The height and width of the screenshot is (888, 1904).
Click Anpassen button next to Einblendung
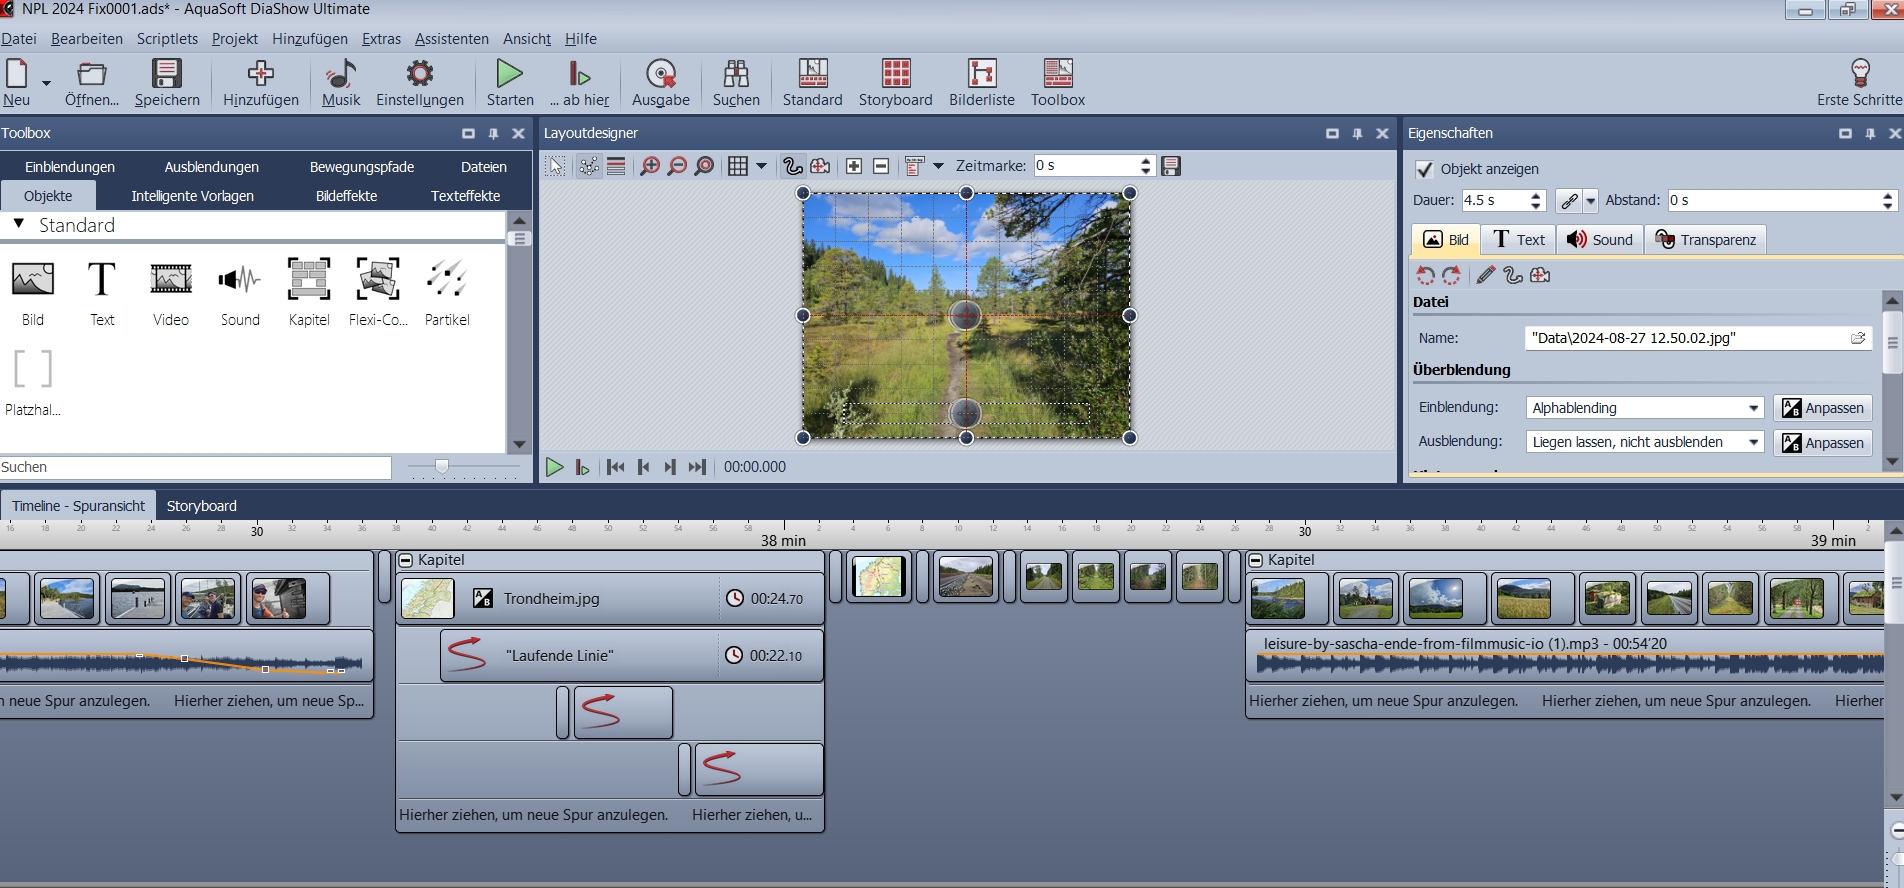[1823, 408]
